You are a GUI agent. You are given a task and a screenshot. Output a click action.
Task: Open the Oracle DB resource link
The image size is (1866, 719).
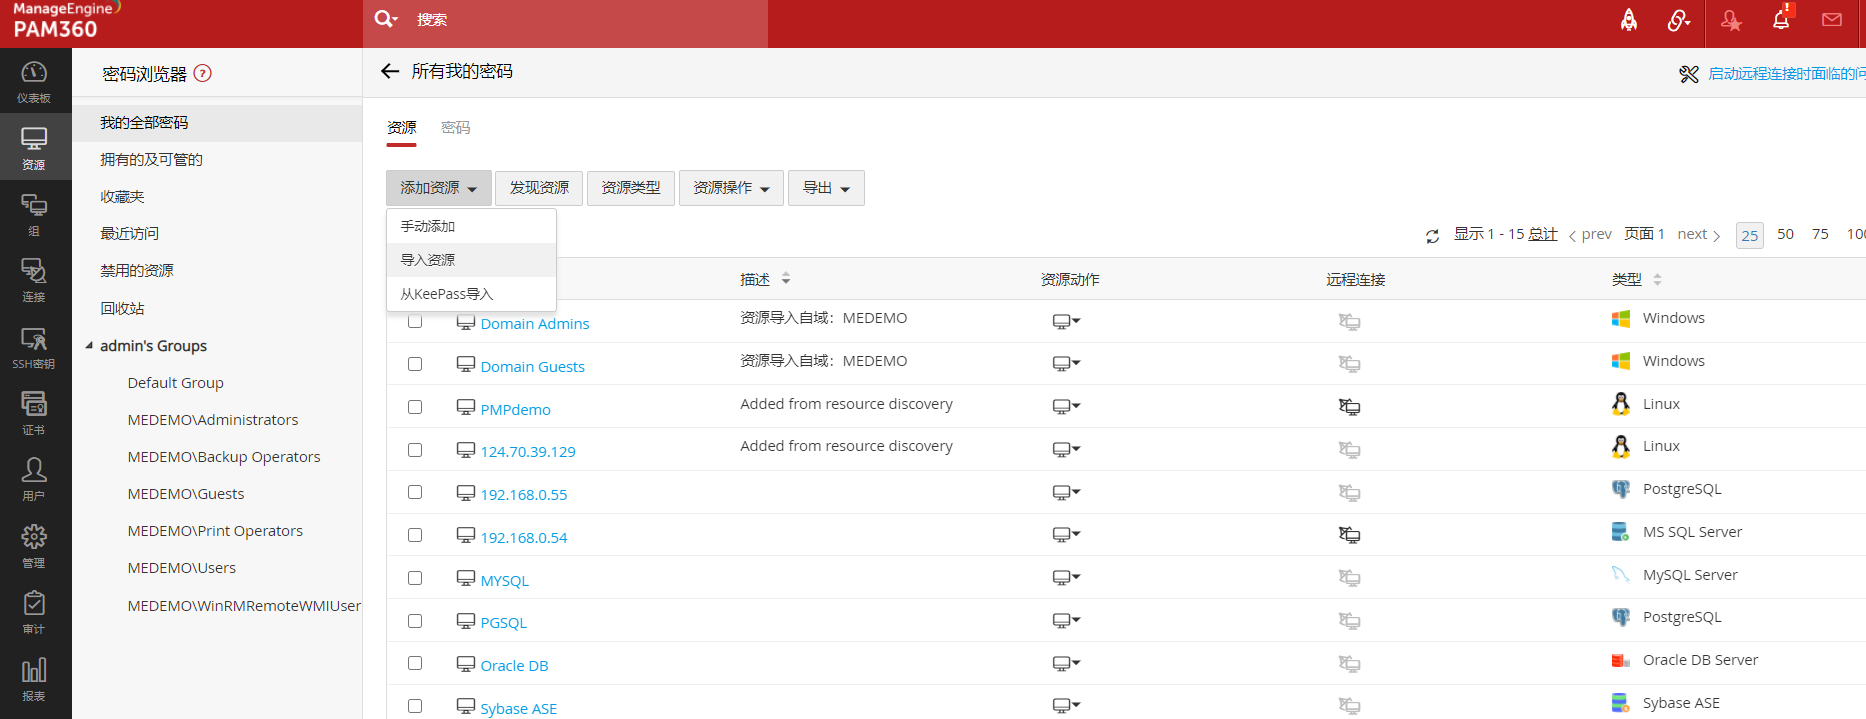tap(514, 666)
